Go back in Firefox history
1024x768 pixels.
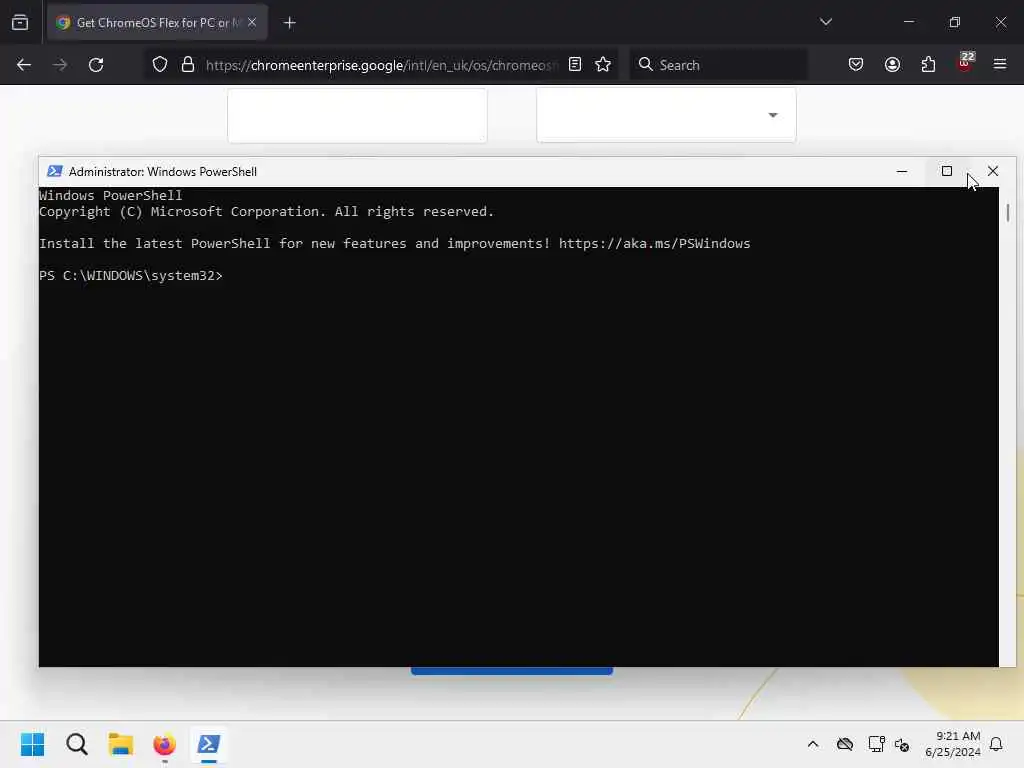pyautogui.click(x=24, y=65)
